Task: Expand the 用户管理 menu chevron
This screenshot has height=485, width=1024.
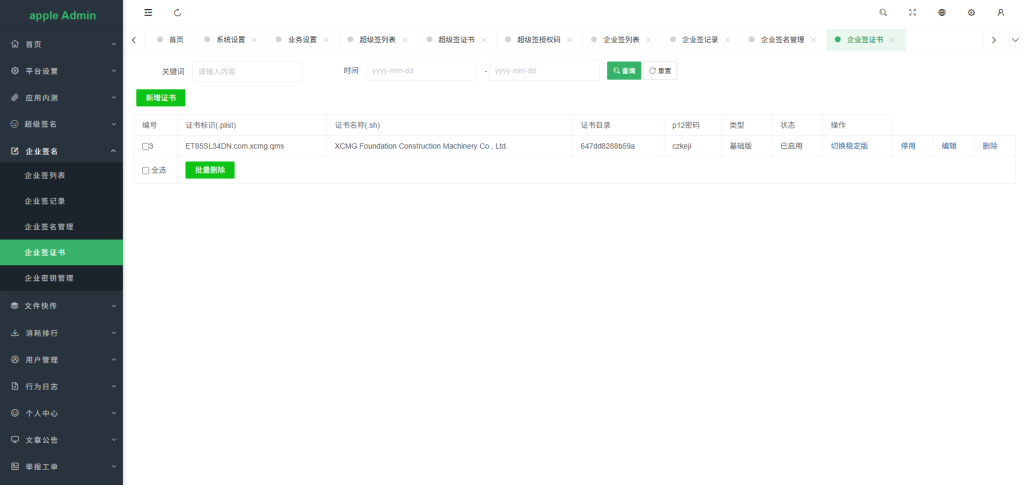Action: tap(114, 360)
